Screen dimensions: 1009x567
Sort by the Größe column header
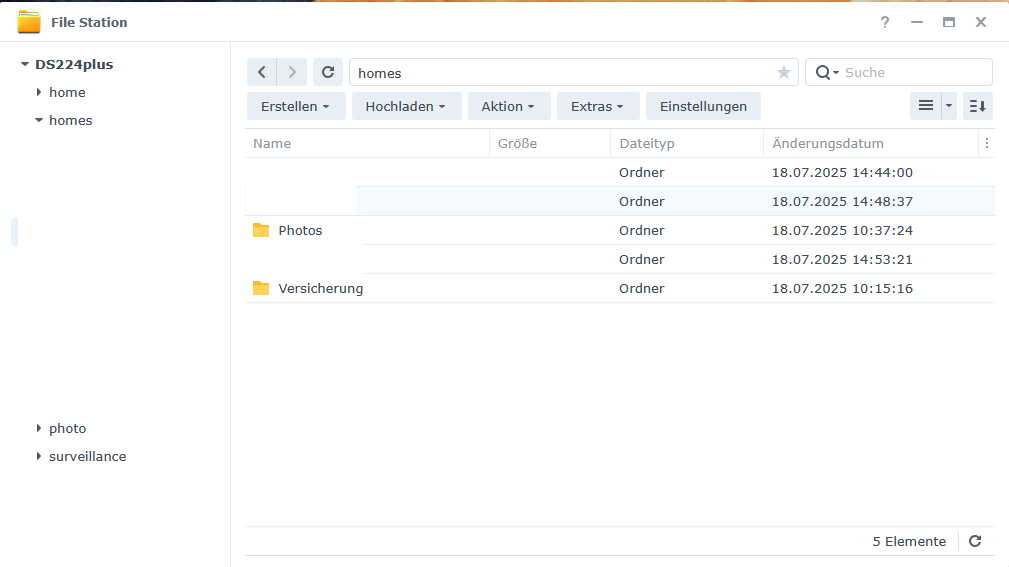pos(550,144)
